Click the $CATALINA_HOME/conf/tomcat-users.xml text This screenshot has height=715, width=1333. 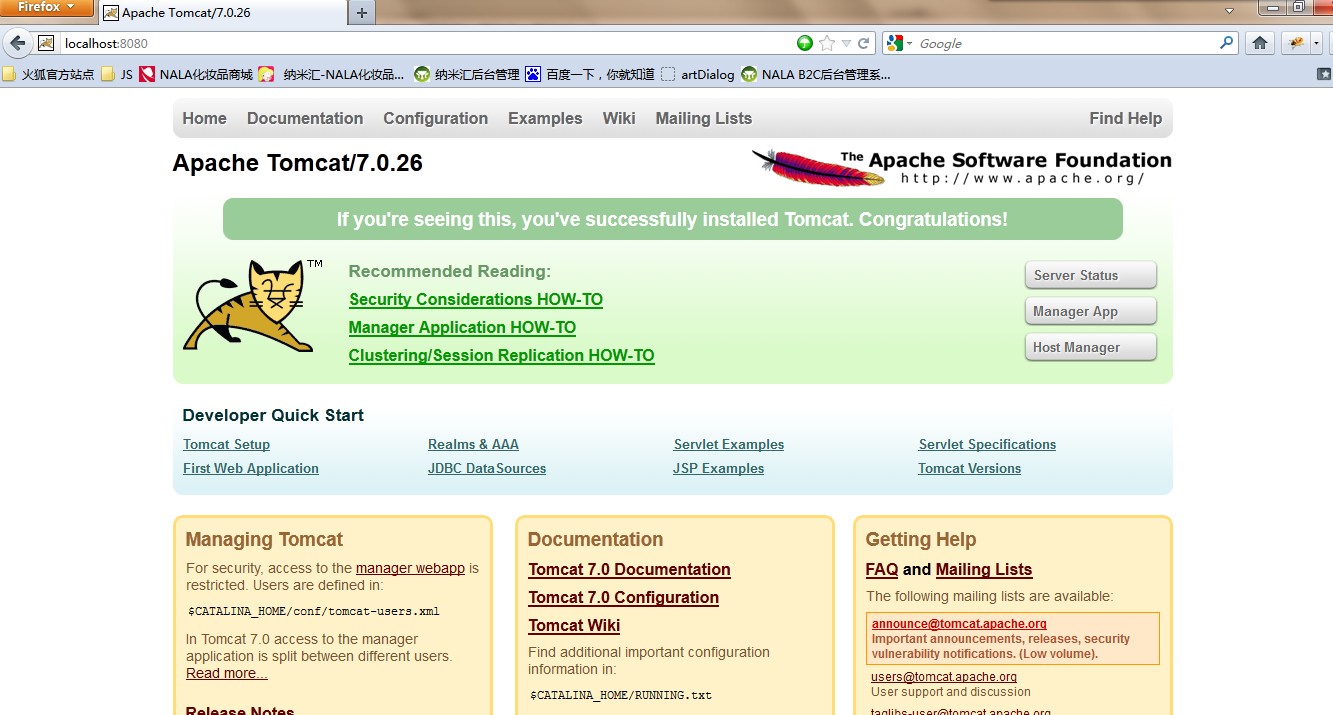pos(314,611)
